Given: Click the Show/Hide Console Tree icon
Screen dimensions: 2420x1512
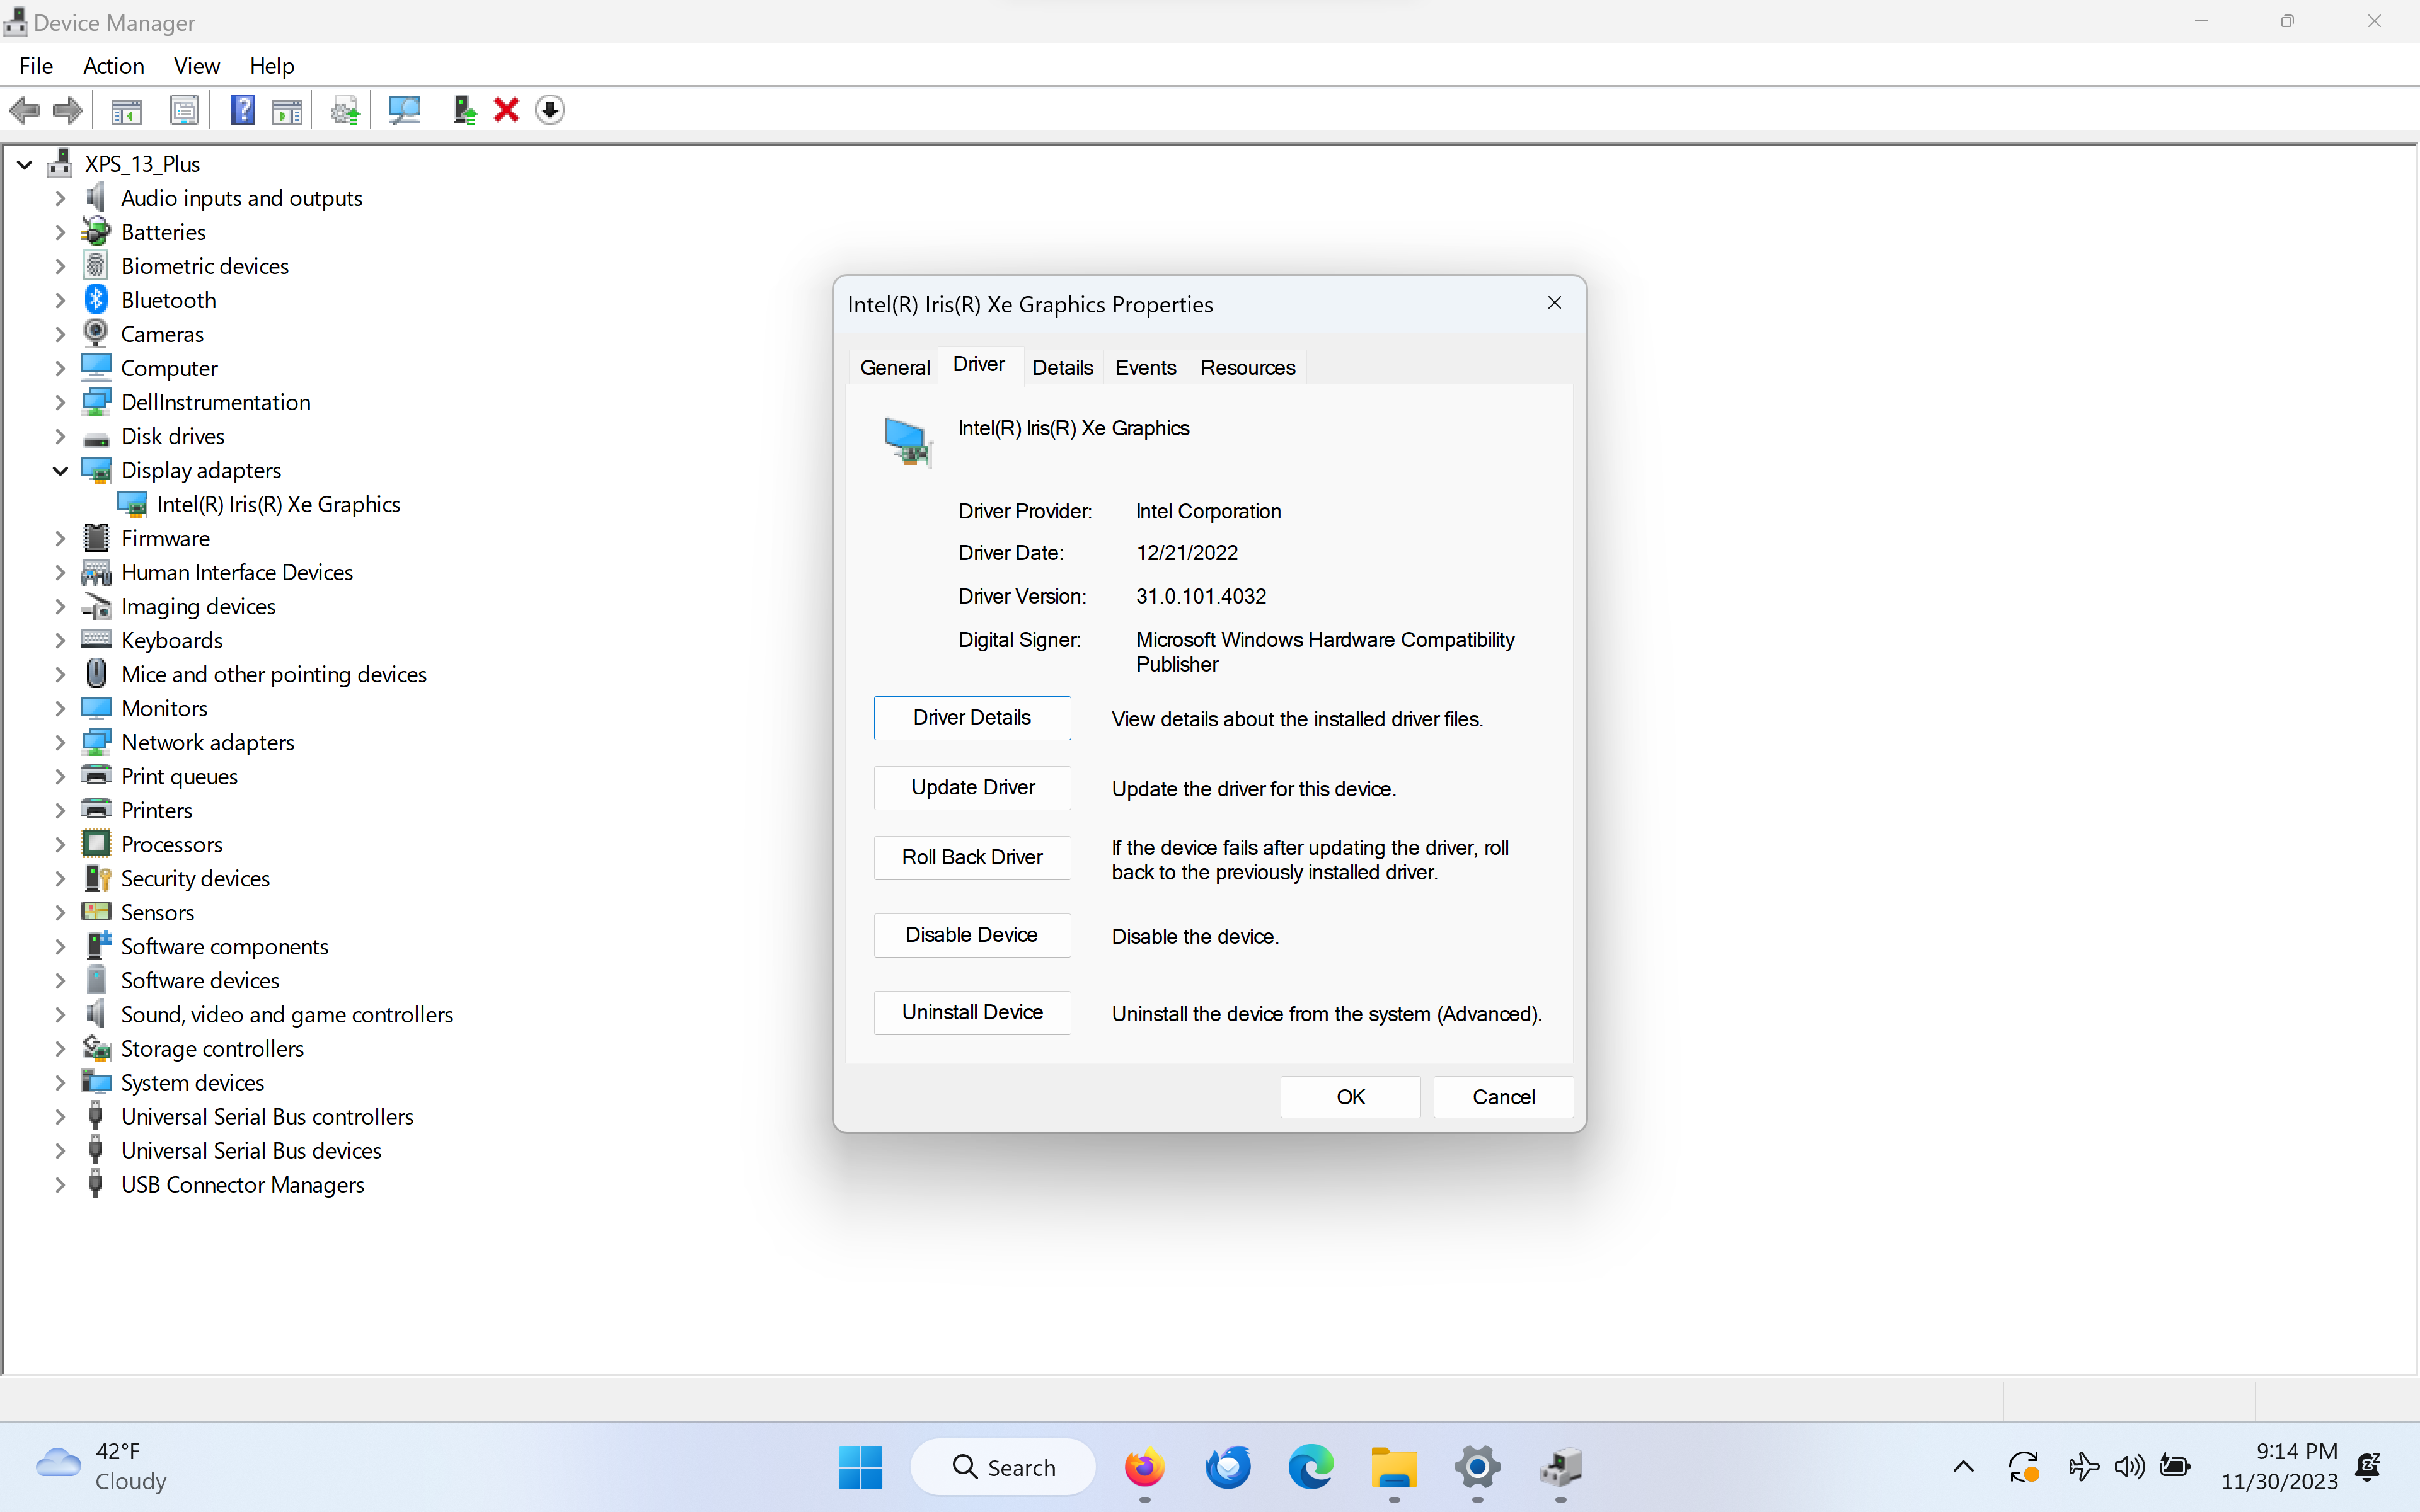Looking at the screenshot, I should (126, 110).
